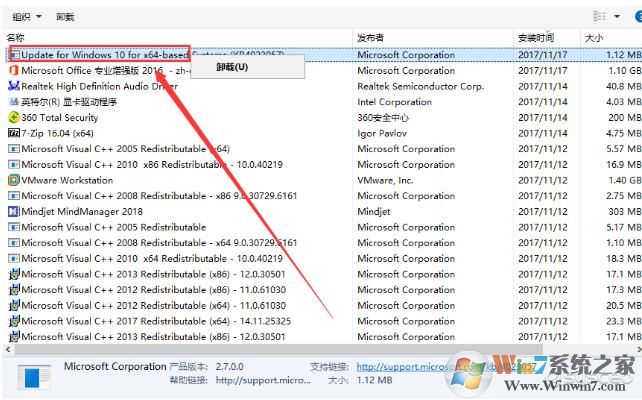The height and width of the screenshot is (400, 642).
Task: Click the 卸载 toolbar button
Action: (x=65, y=17)
